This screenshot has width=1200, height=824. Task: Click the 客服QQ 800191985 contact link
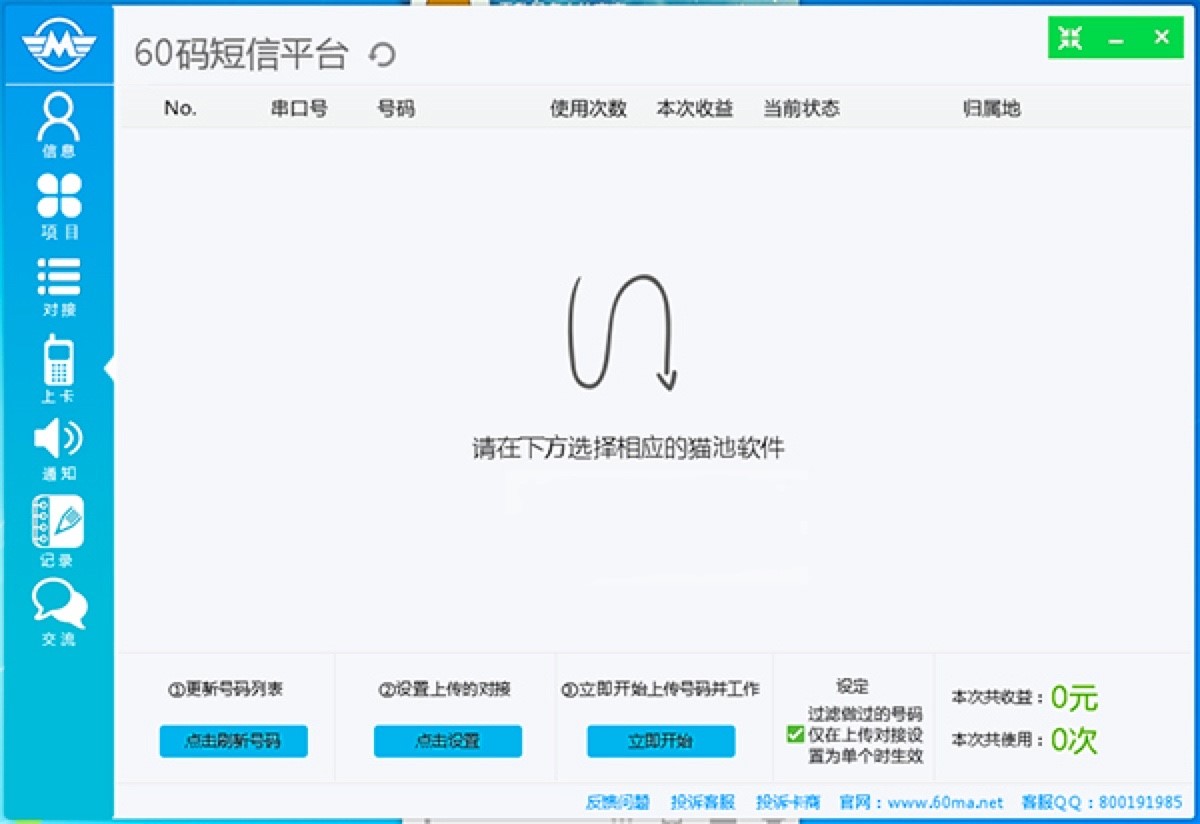coord(1100,802)
